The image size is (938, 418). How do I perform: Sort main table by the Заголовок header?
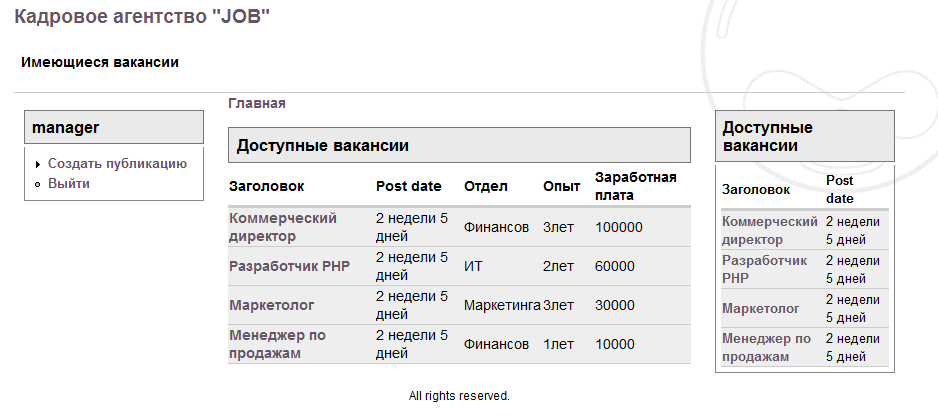click(266, 187)
